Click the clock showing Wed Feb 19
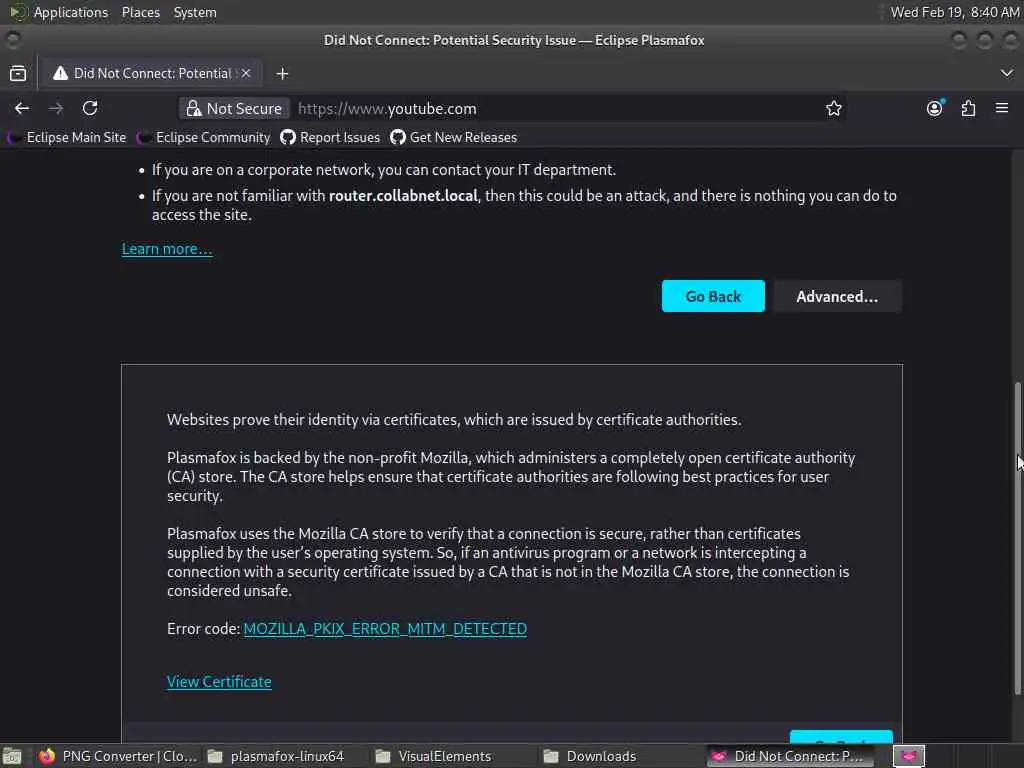1024x768 pixels. pos(954,12)
